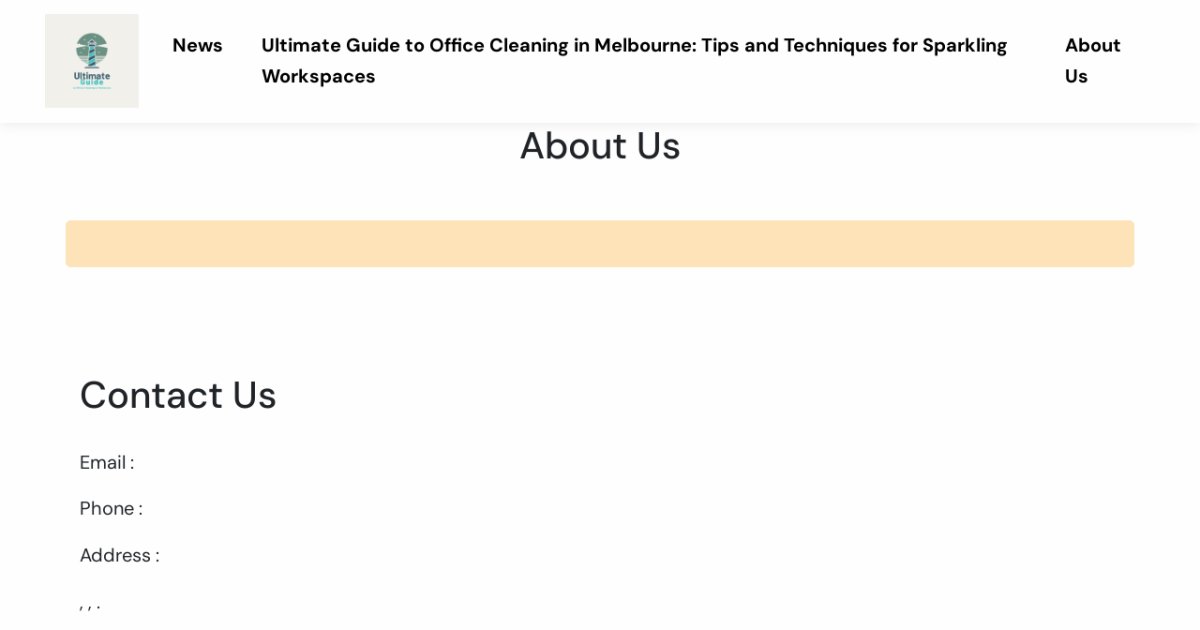Click the About Us page heading
The width and height of the screenshot is (1200, 630).
point(600,146)
